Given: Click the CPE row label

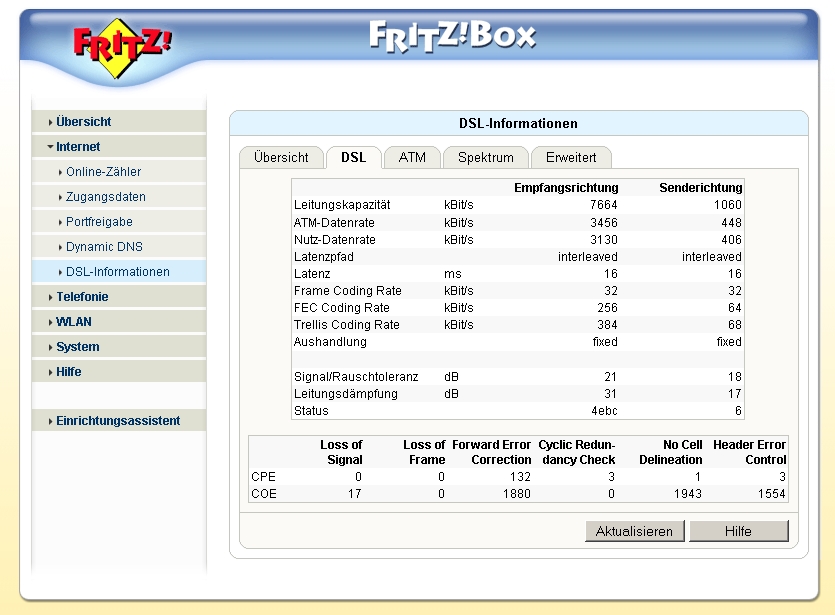Looking at the screenshot, I should click(x=264, y=477).
